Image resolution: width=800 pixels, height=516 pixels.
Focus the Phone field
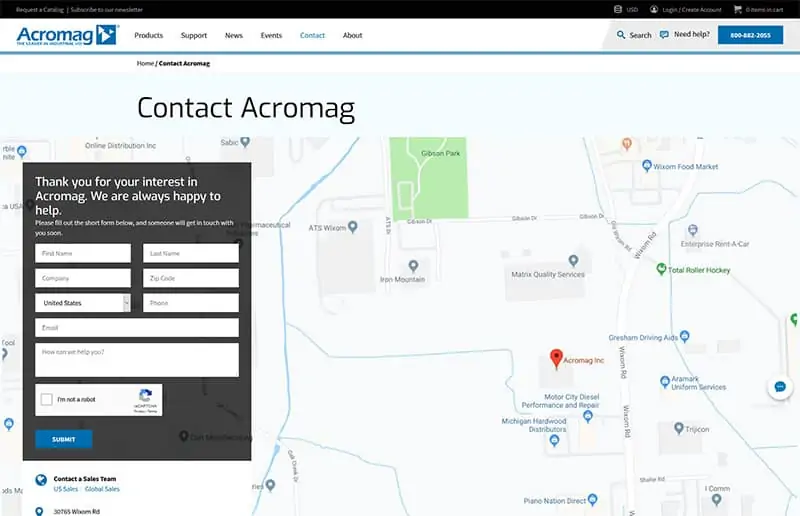coord(191,303)
